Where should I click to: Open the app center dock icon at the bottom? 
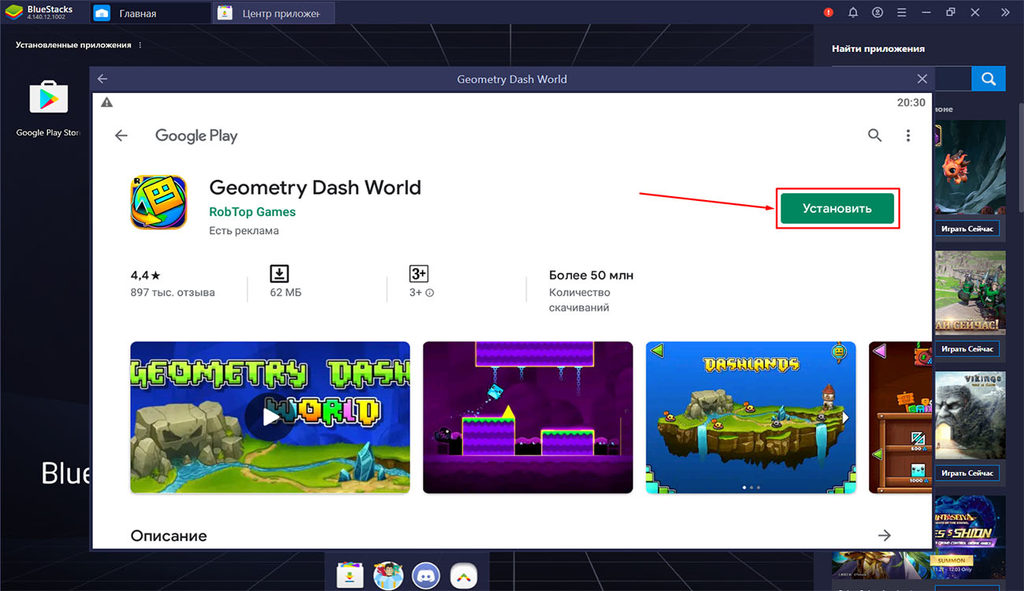coord(350,575)
